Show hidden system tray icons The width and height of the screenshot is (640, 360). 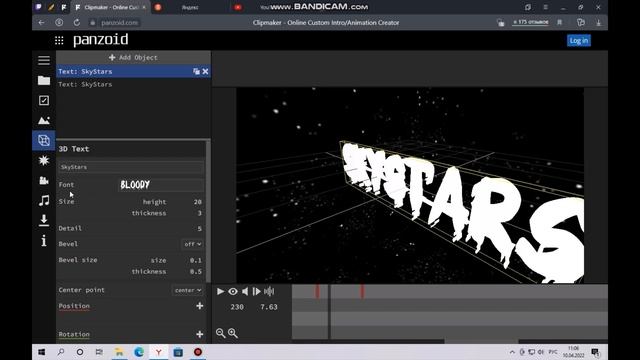[512, 352]
